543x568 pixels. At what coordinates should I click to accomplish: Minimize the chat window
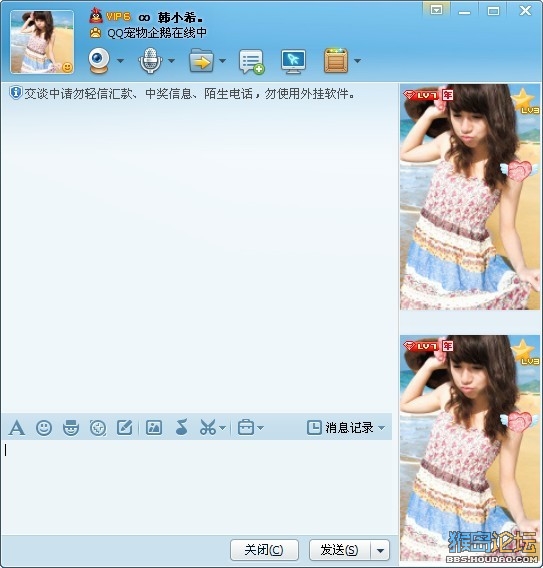[x=464, y=12]
